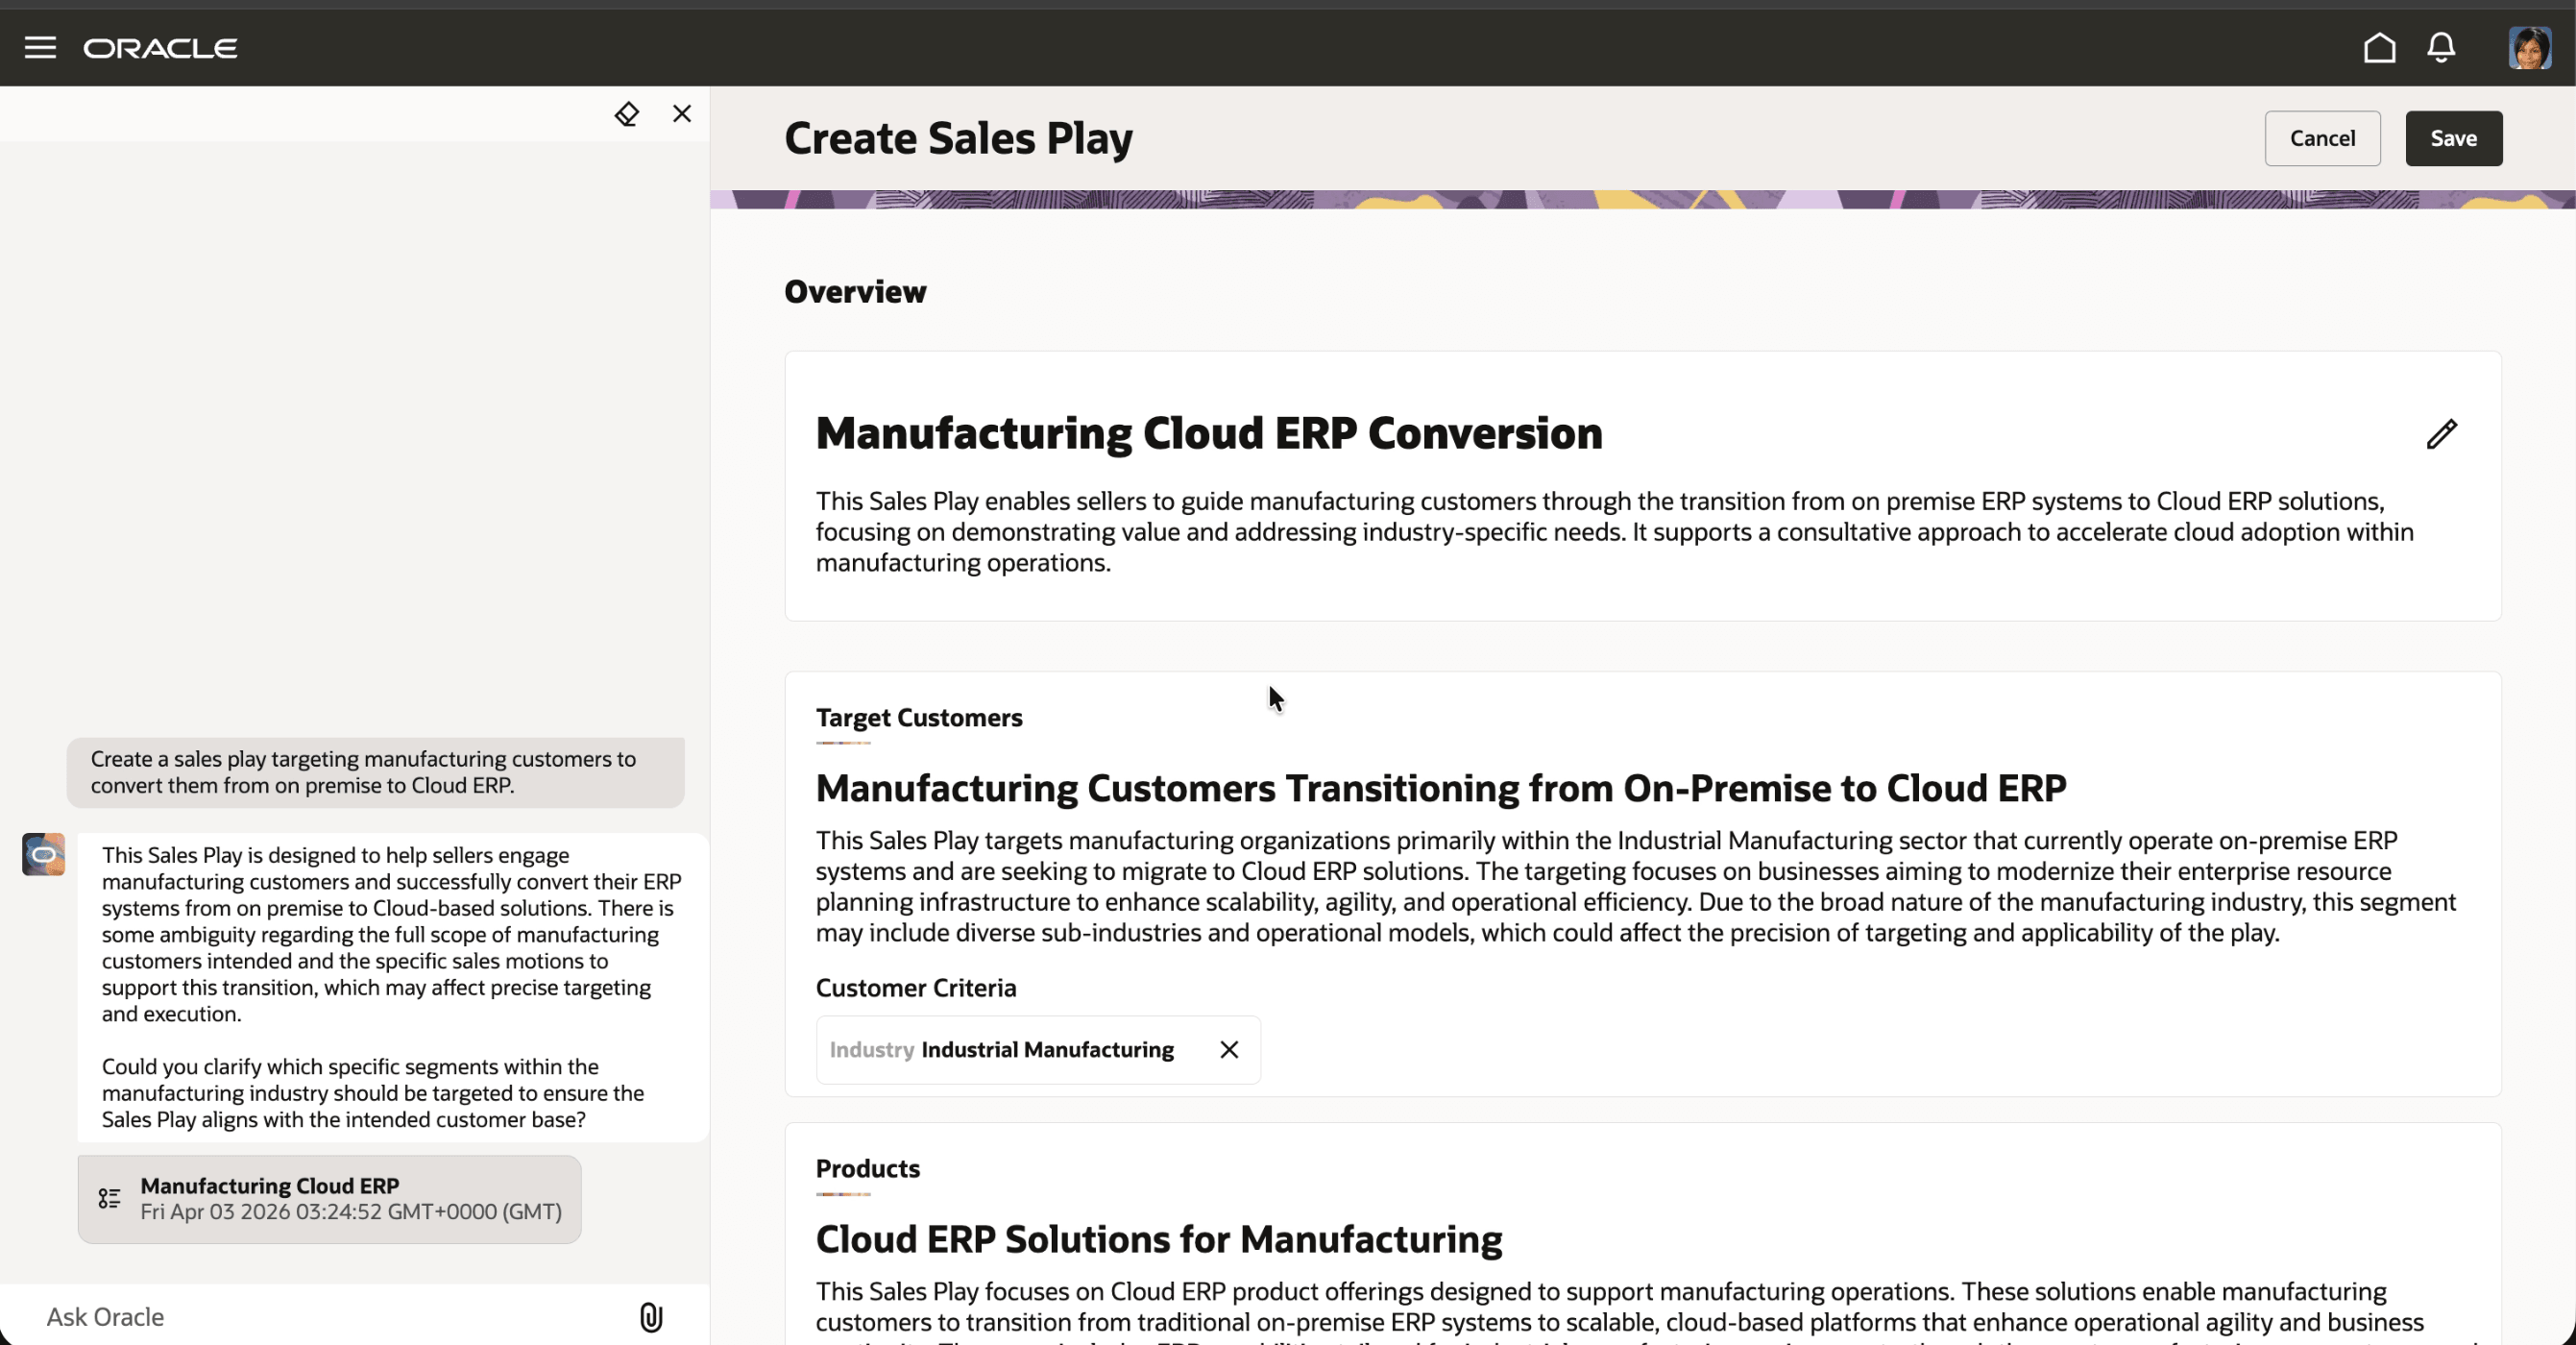
Task: Close the Ask Oracle chat panel
Action: (682, 114)
